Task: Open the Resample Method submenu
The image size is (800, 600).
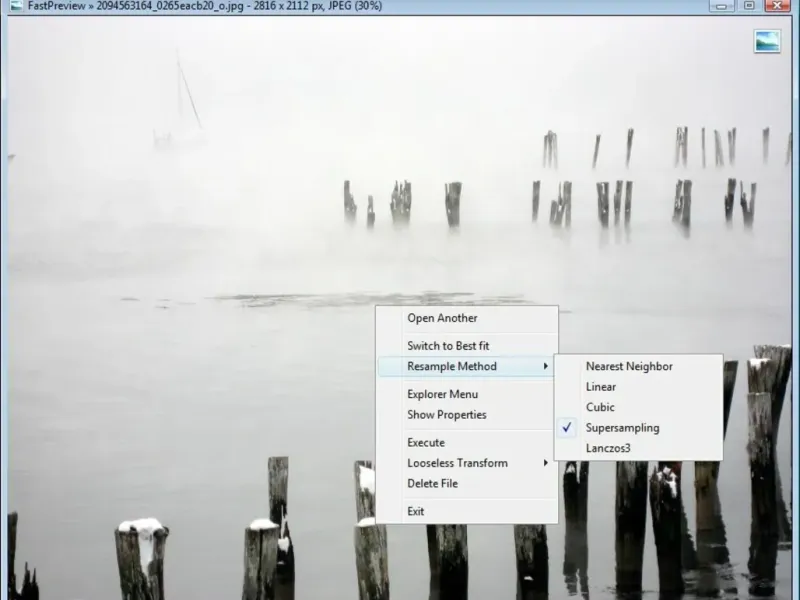Action: click(467, 366)
